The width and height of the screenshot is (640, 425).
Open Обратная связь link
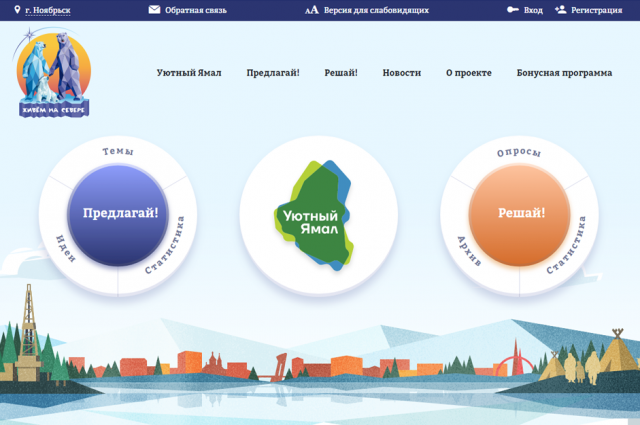click(x=196, y=10)
